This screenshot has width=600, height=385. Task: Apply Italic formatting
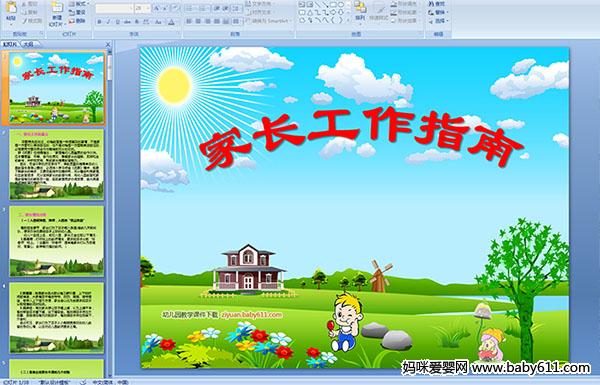[x=108, y=22]
